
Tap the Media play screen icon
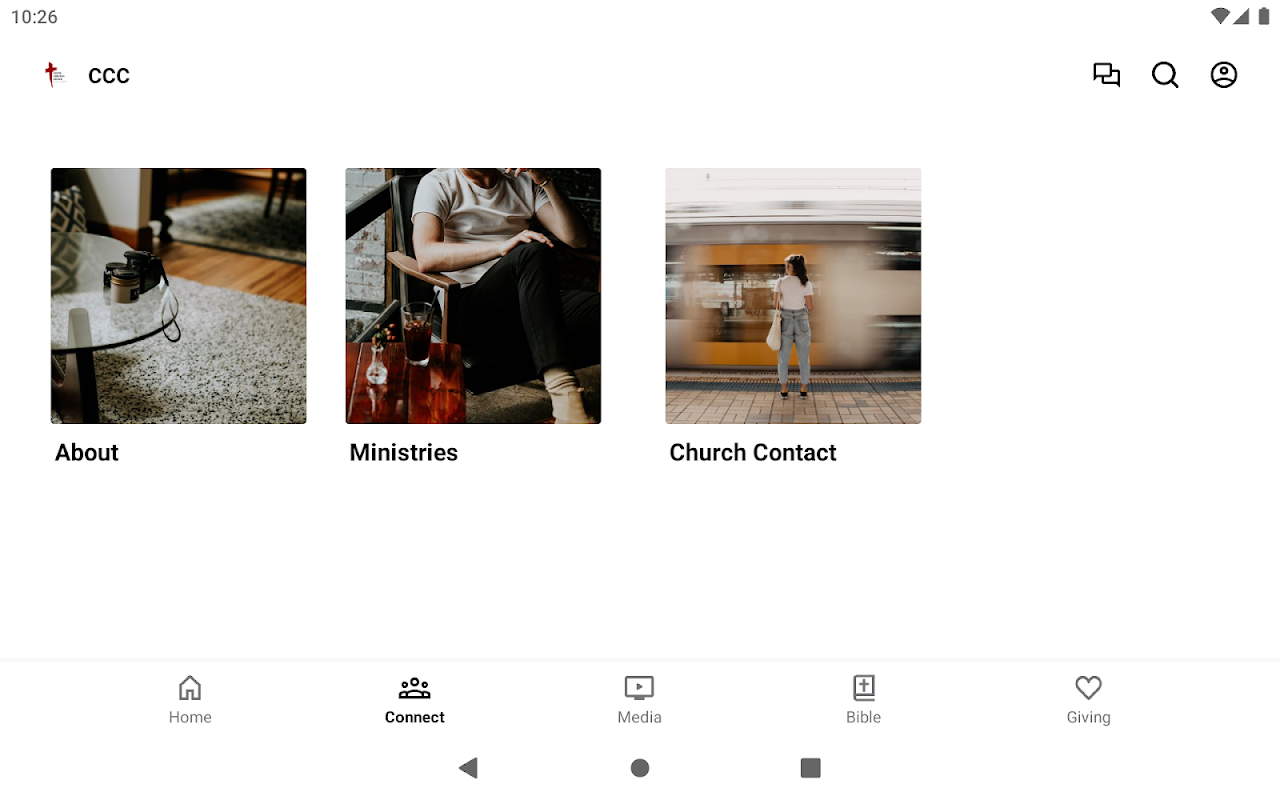pyautogui.click(x=639, y=688)
